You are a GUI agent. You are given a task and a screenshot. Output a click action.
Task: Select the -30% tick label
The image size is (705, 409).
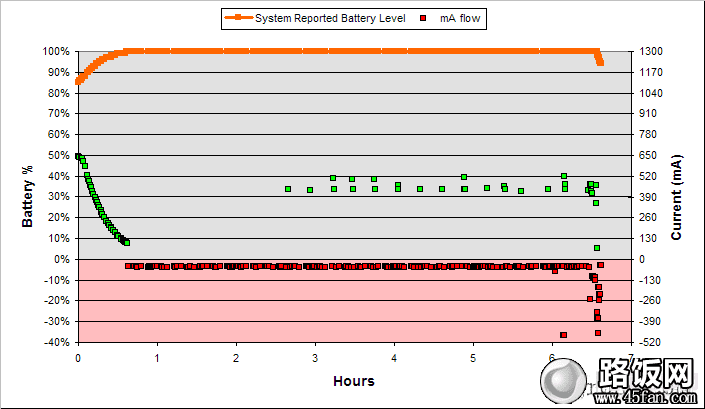57,322
